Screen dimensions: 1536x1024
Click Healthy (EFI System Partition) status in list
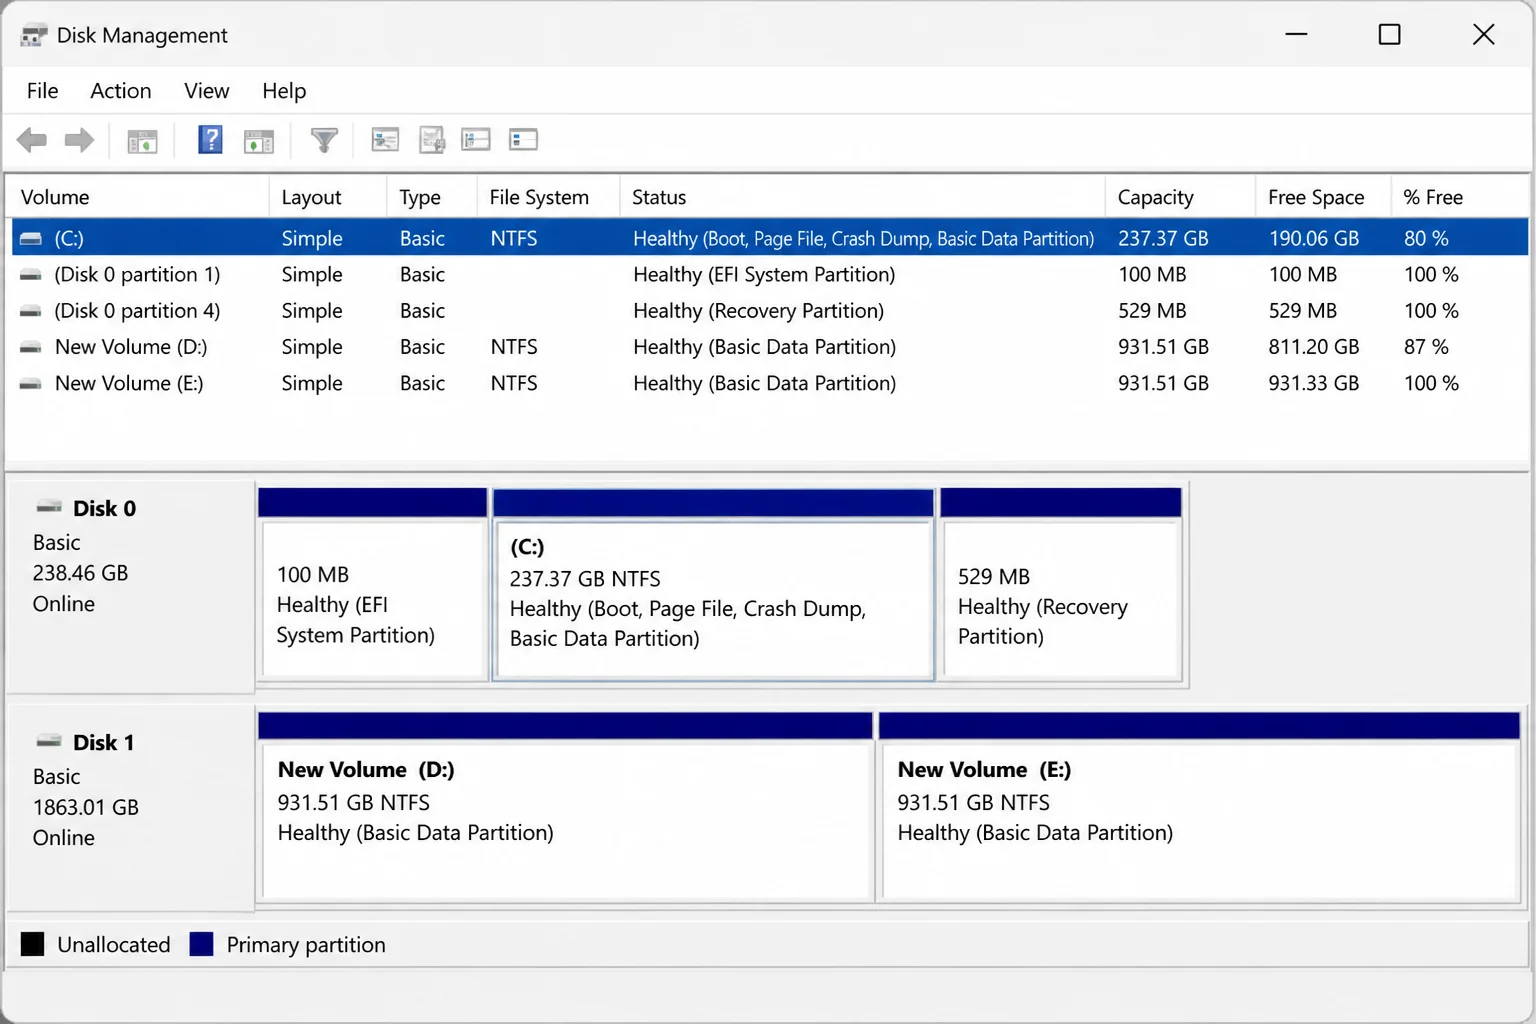click(764, 275)
